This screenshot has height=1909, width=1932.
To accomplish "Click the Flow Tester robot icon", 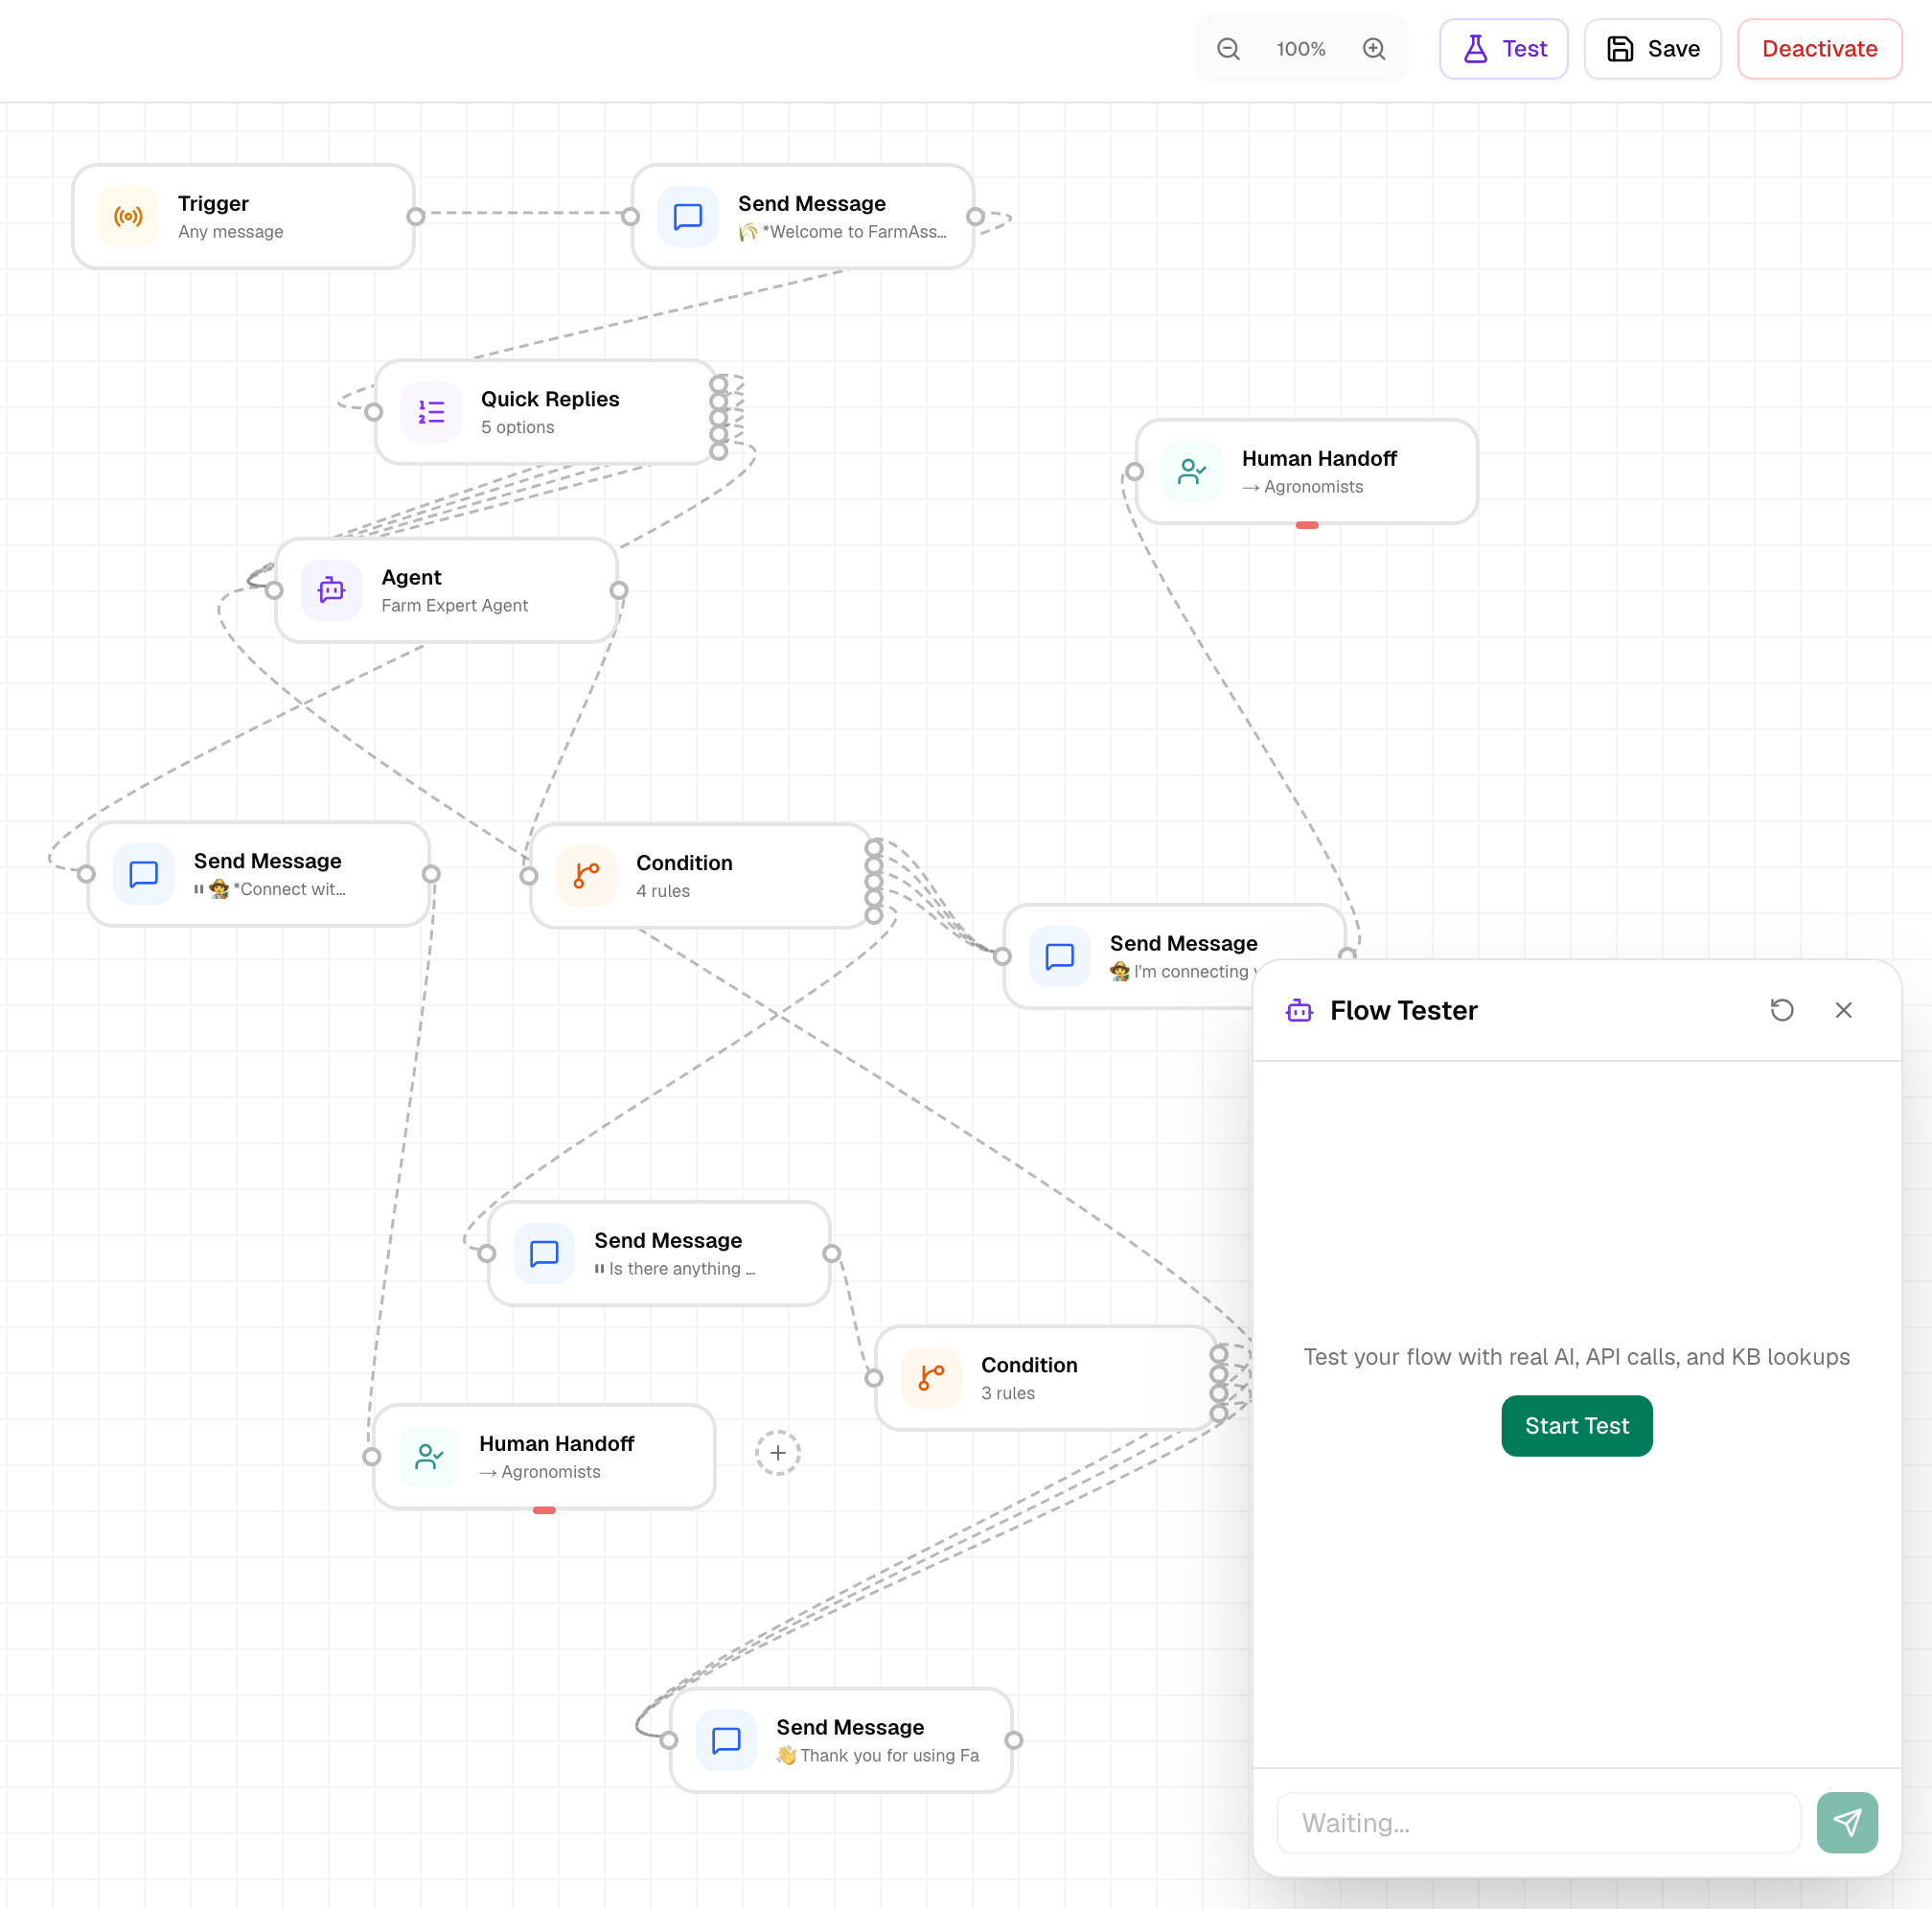I will pos(1299,1010).
